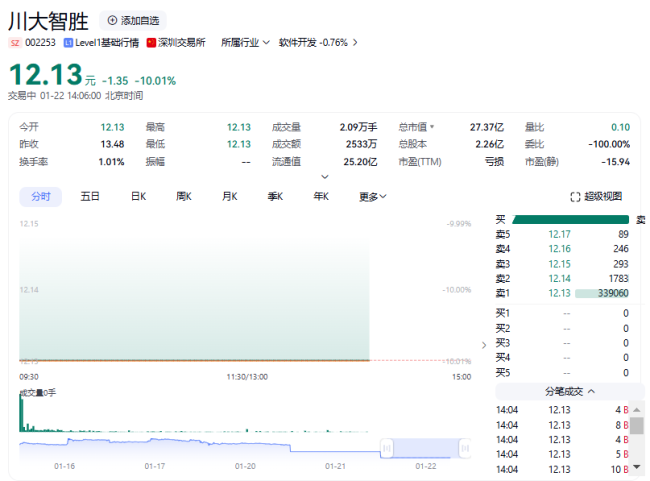Screen dimensions: 650x481
Task: Click the stock code 002253
Action: point(40,43)
